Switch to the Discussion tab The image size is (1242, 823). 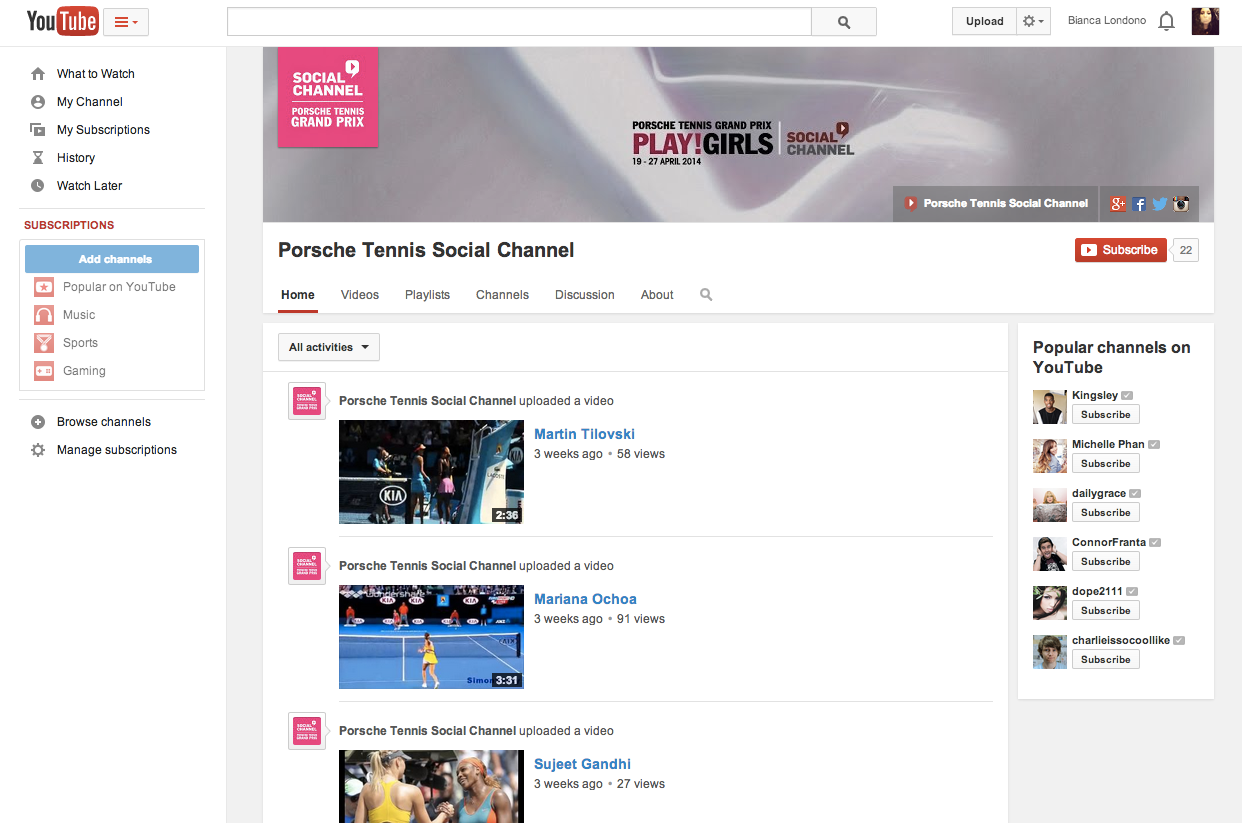click(585, 295)
